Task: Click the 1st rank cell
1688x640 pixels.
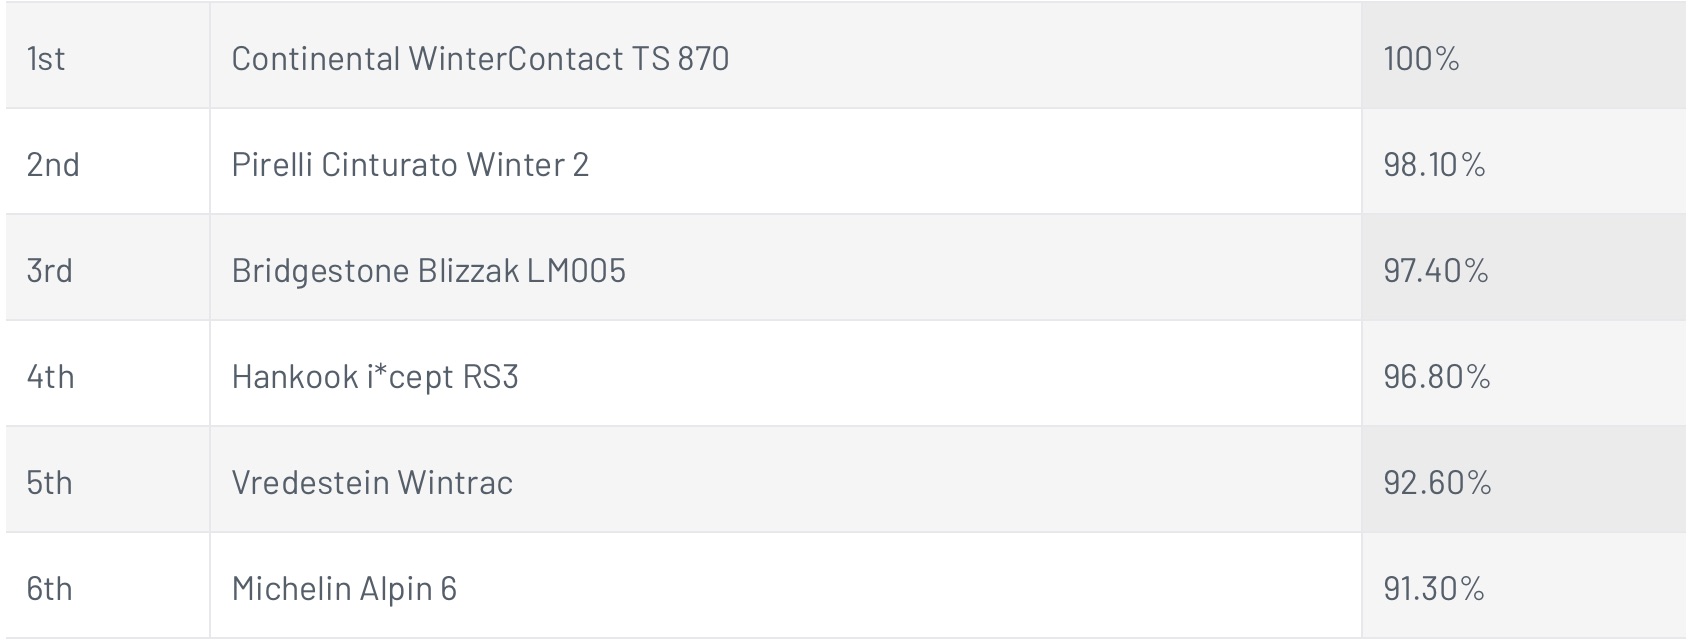Action: tap(108, 55)
